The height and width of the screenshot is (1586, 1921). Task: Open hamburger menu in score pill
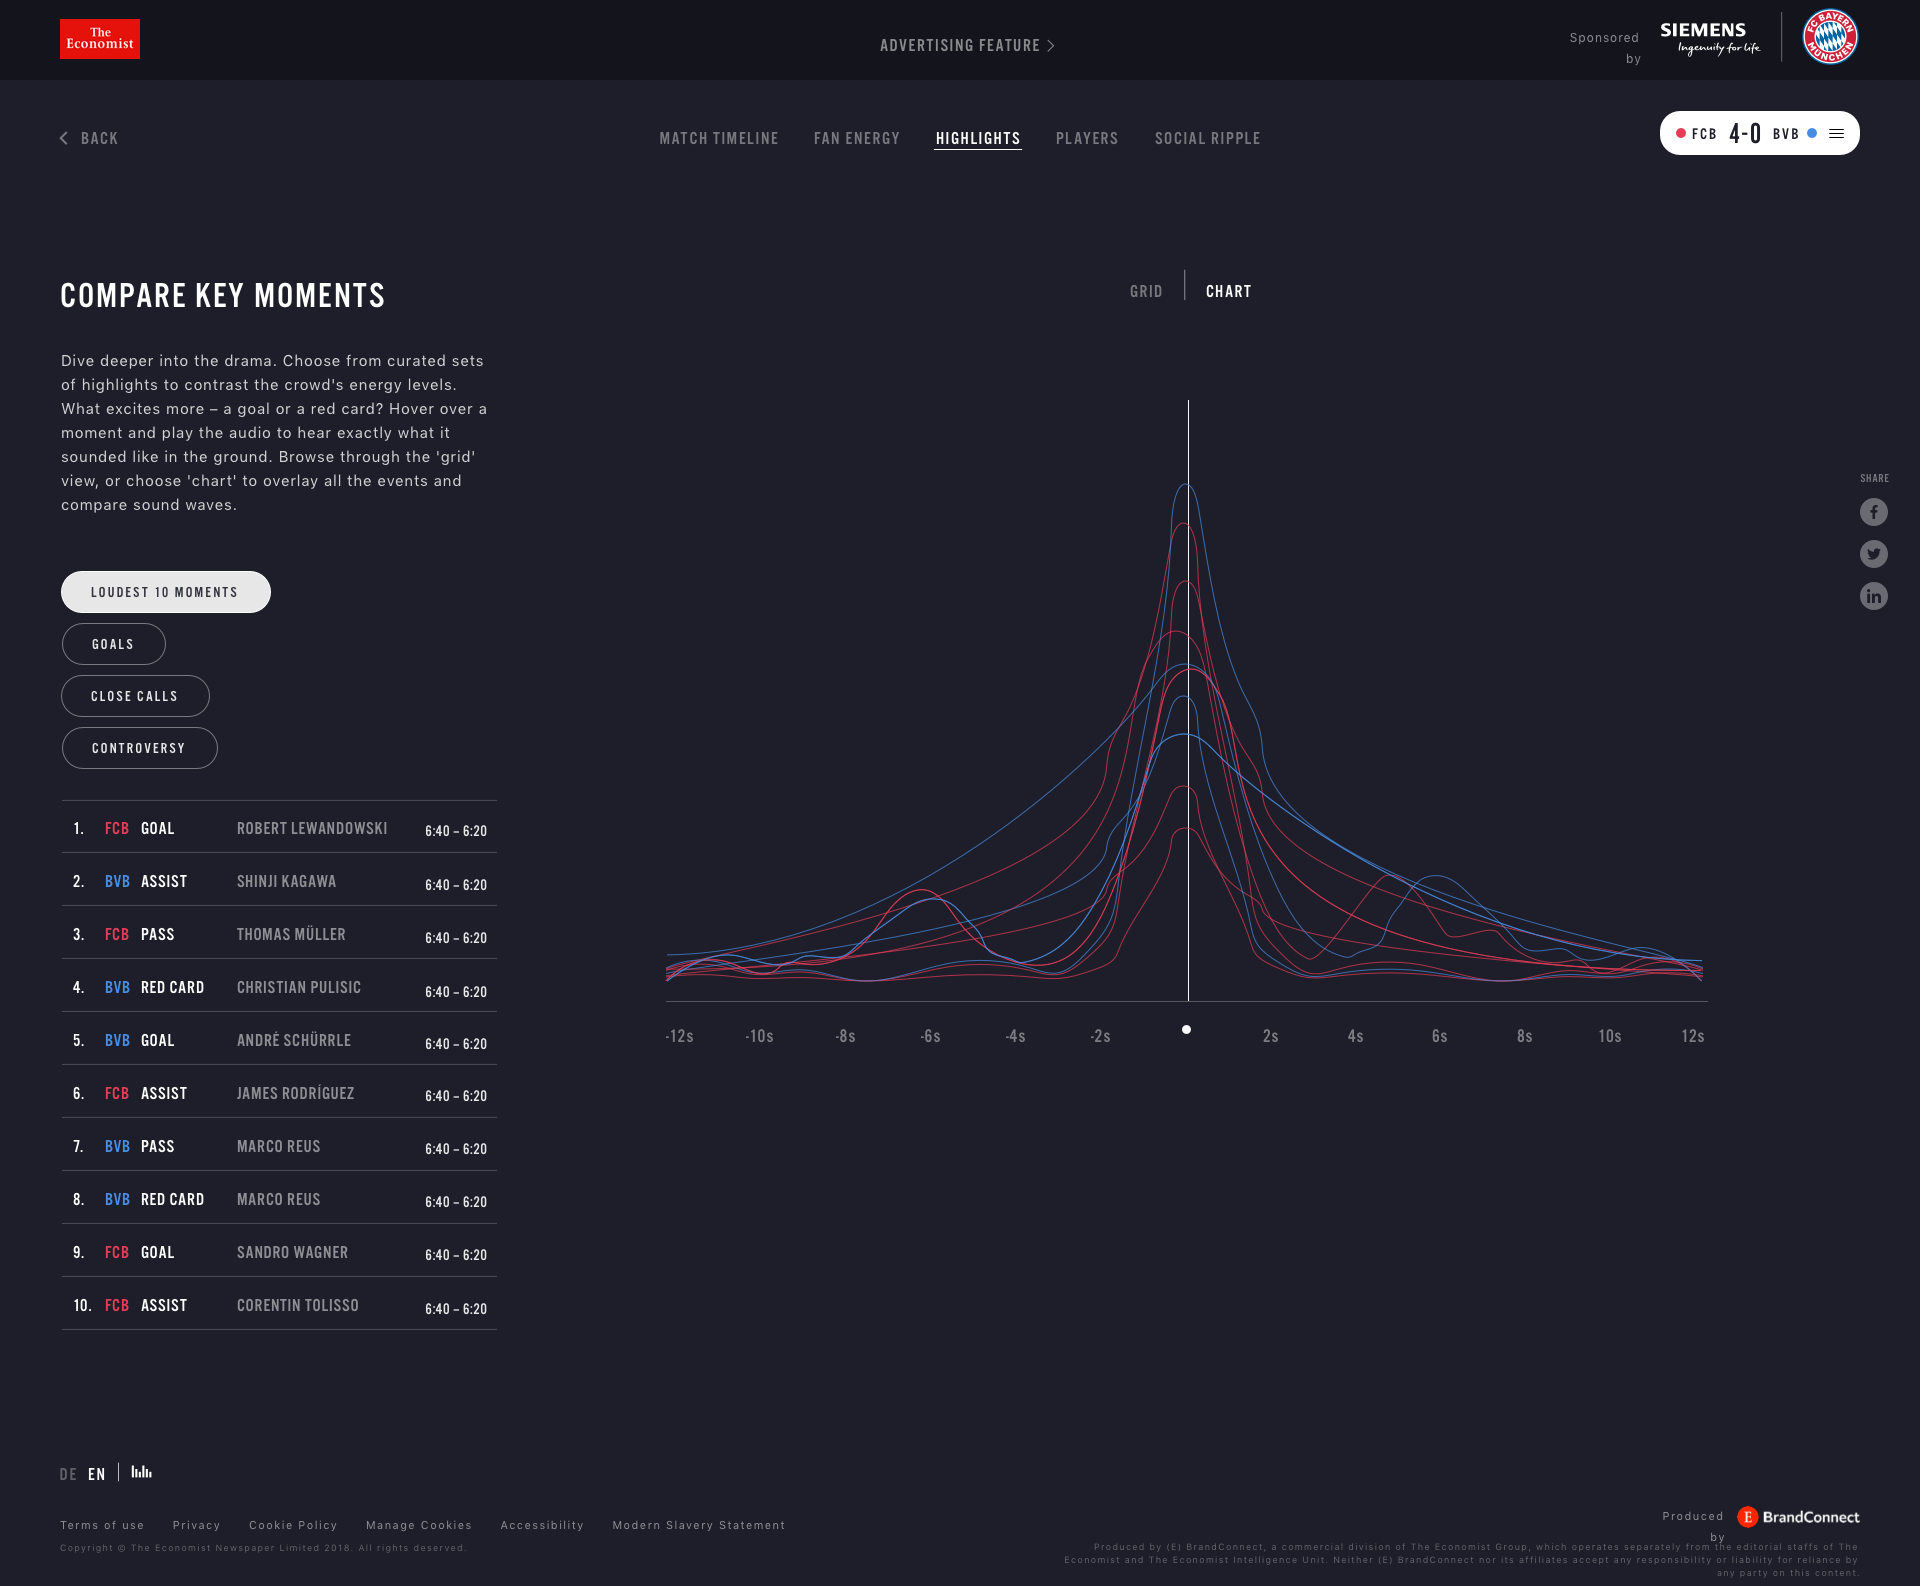tap(1836, 134)
